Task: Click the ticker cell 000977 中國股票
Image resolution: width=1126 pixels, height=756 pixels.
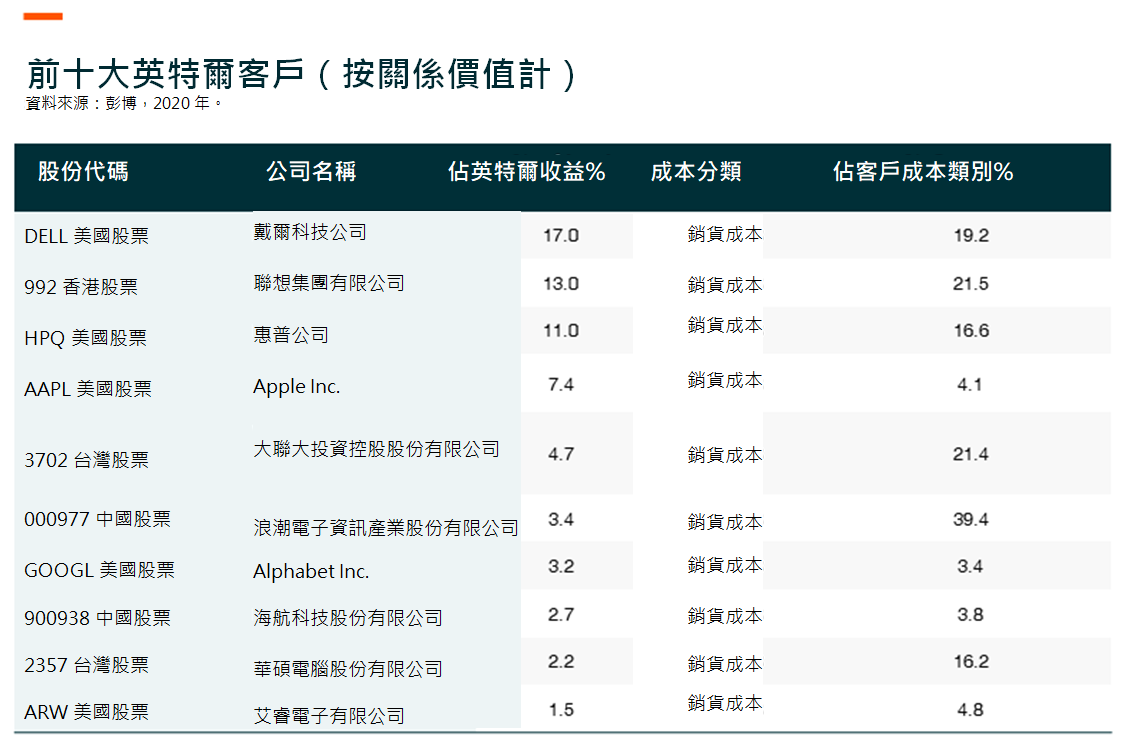Action: [97, 519]
